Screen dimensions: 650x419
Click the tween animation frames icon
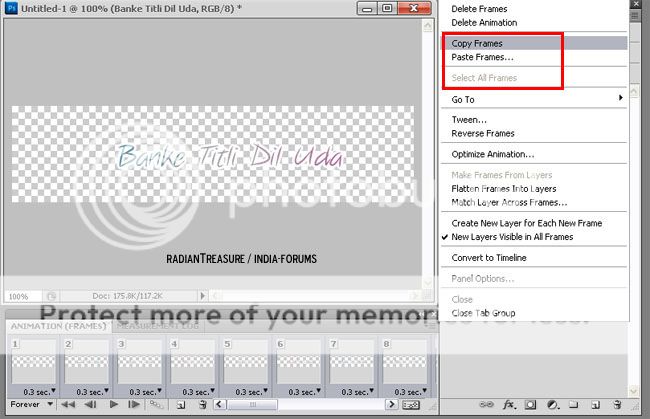(x=156, y=406)
